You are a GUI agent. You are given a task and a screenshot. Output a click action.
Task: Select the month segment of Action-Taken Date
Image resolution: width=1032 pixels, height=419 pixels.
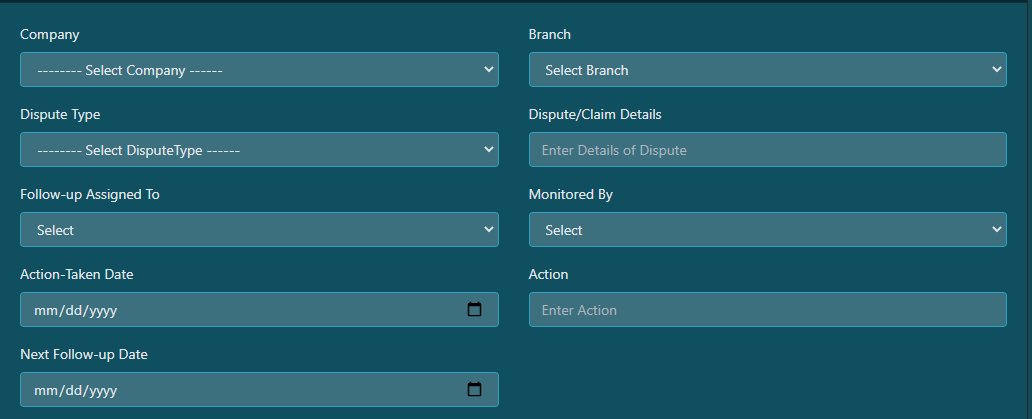click(45, 310)
